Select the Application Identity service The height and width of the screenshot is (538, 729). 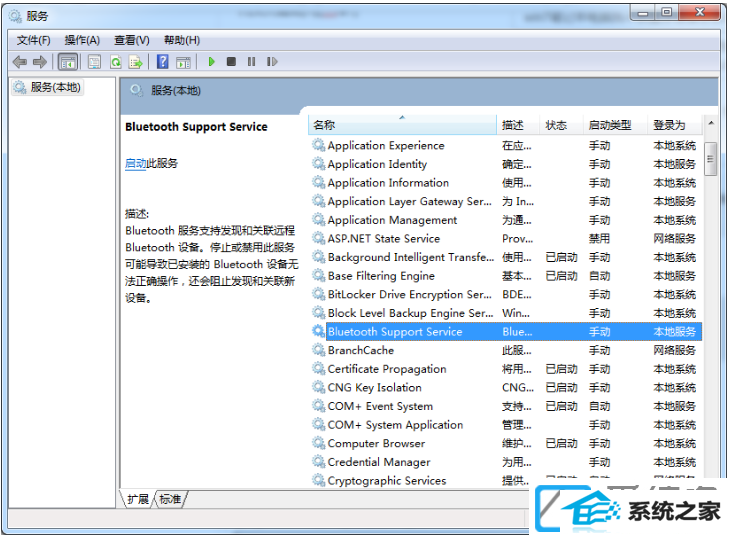506,164
